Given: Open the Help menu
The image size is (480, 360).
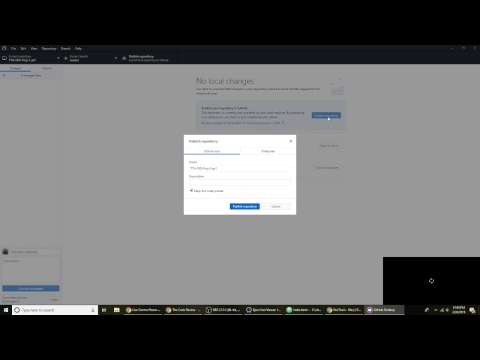Looking at the screenshot, I should coord(78,49).
